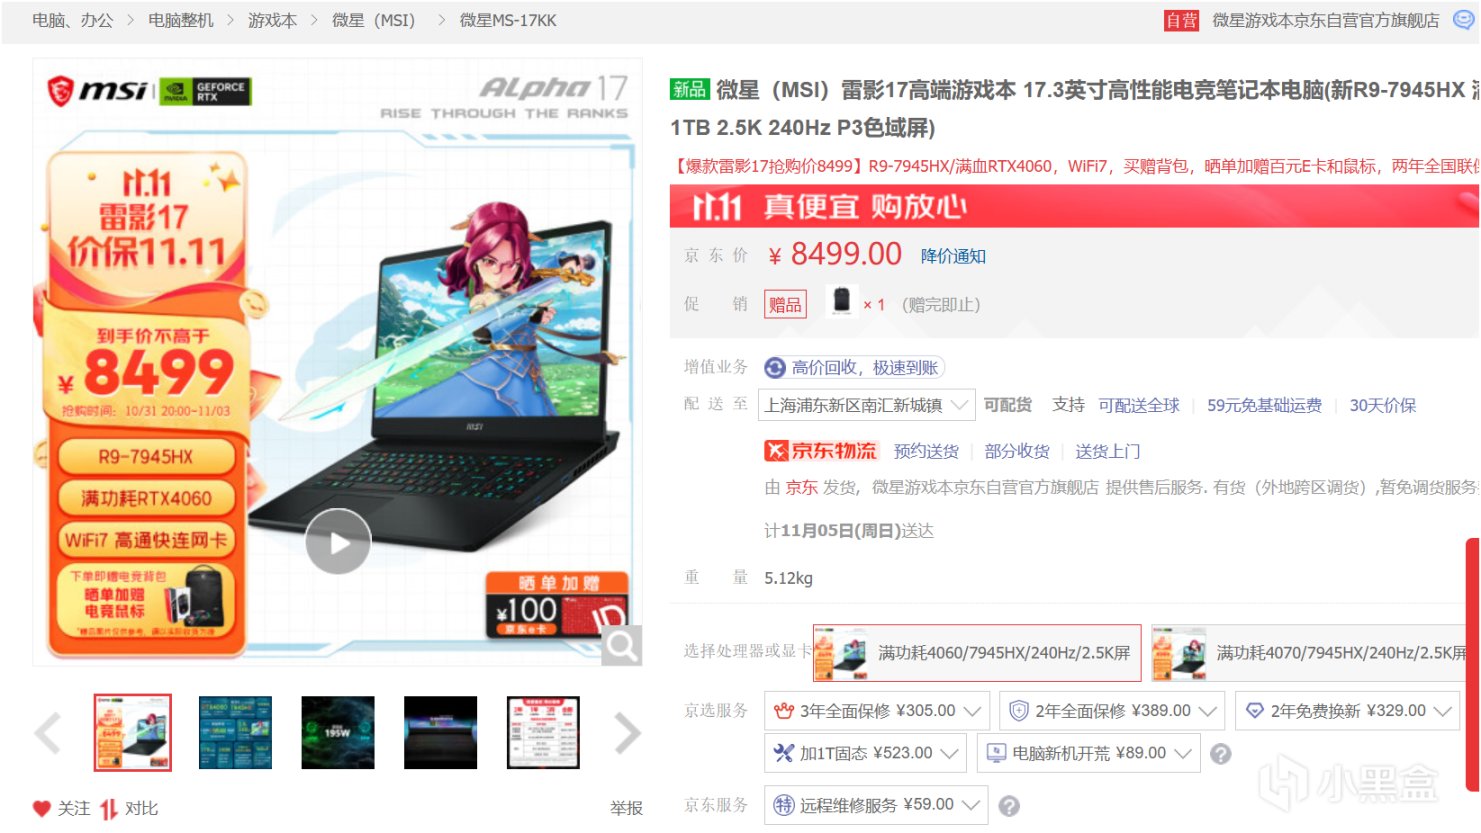The height and width of the screenshot is (833, 1481).
Task: Open 微星游戏本京东自营官方旗舰店 store link
Action: click(x=1326, y=20)
